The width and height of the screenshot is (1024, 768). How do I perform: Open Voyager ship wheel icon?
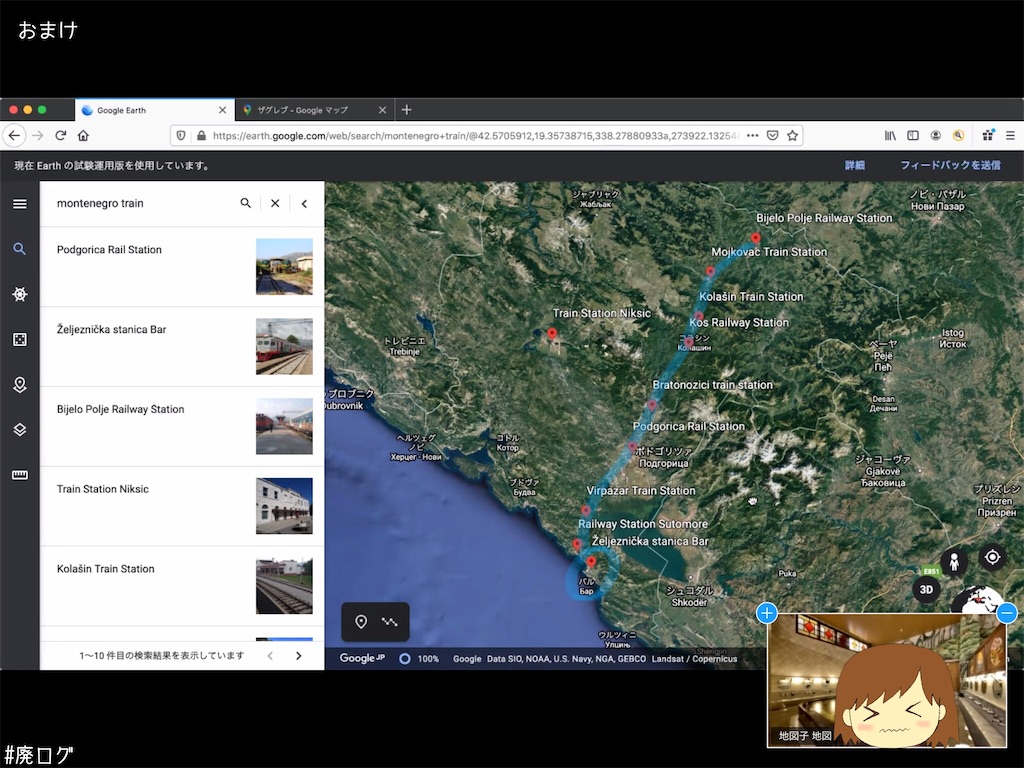[x=20, y=294]
